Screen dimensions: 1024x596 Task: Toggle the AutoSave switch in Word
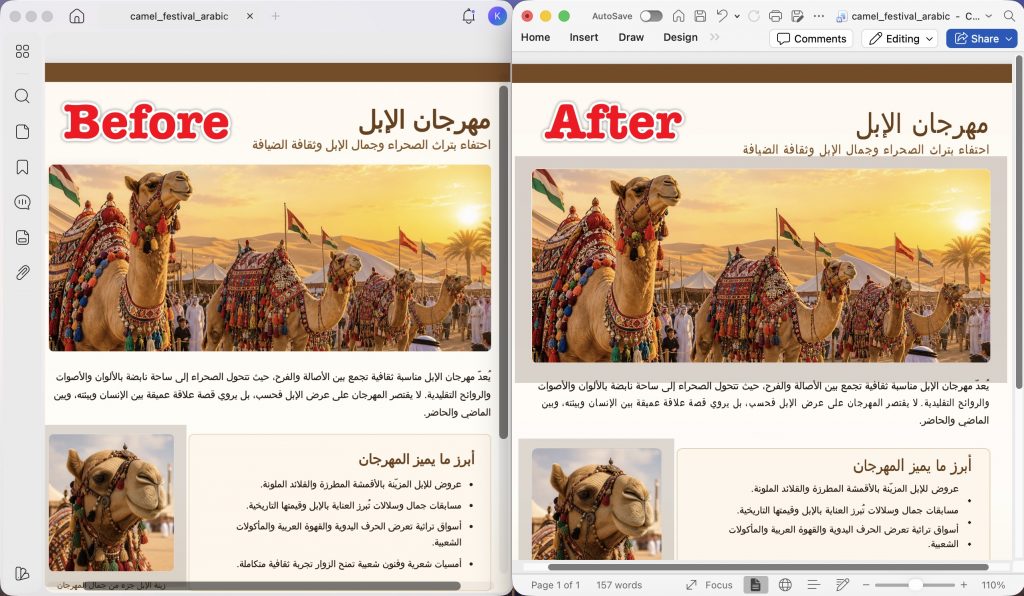point(651,16)
